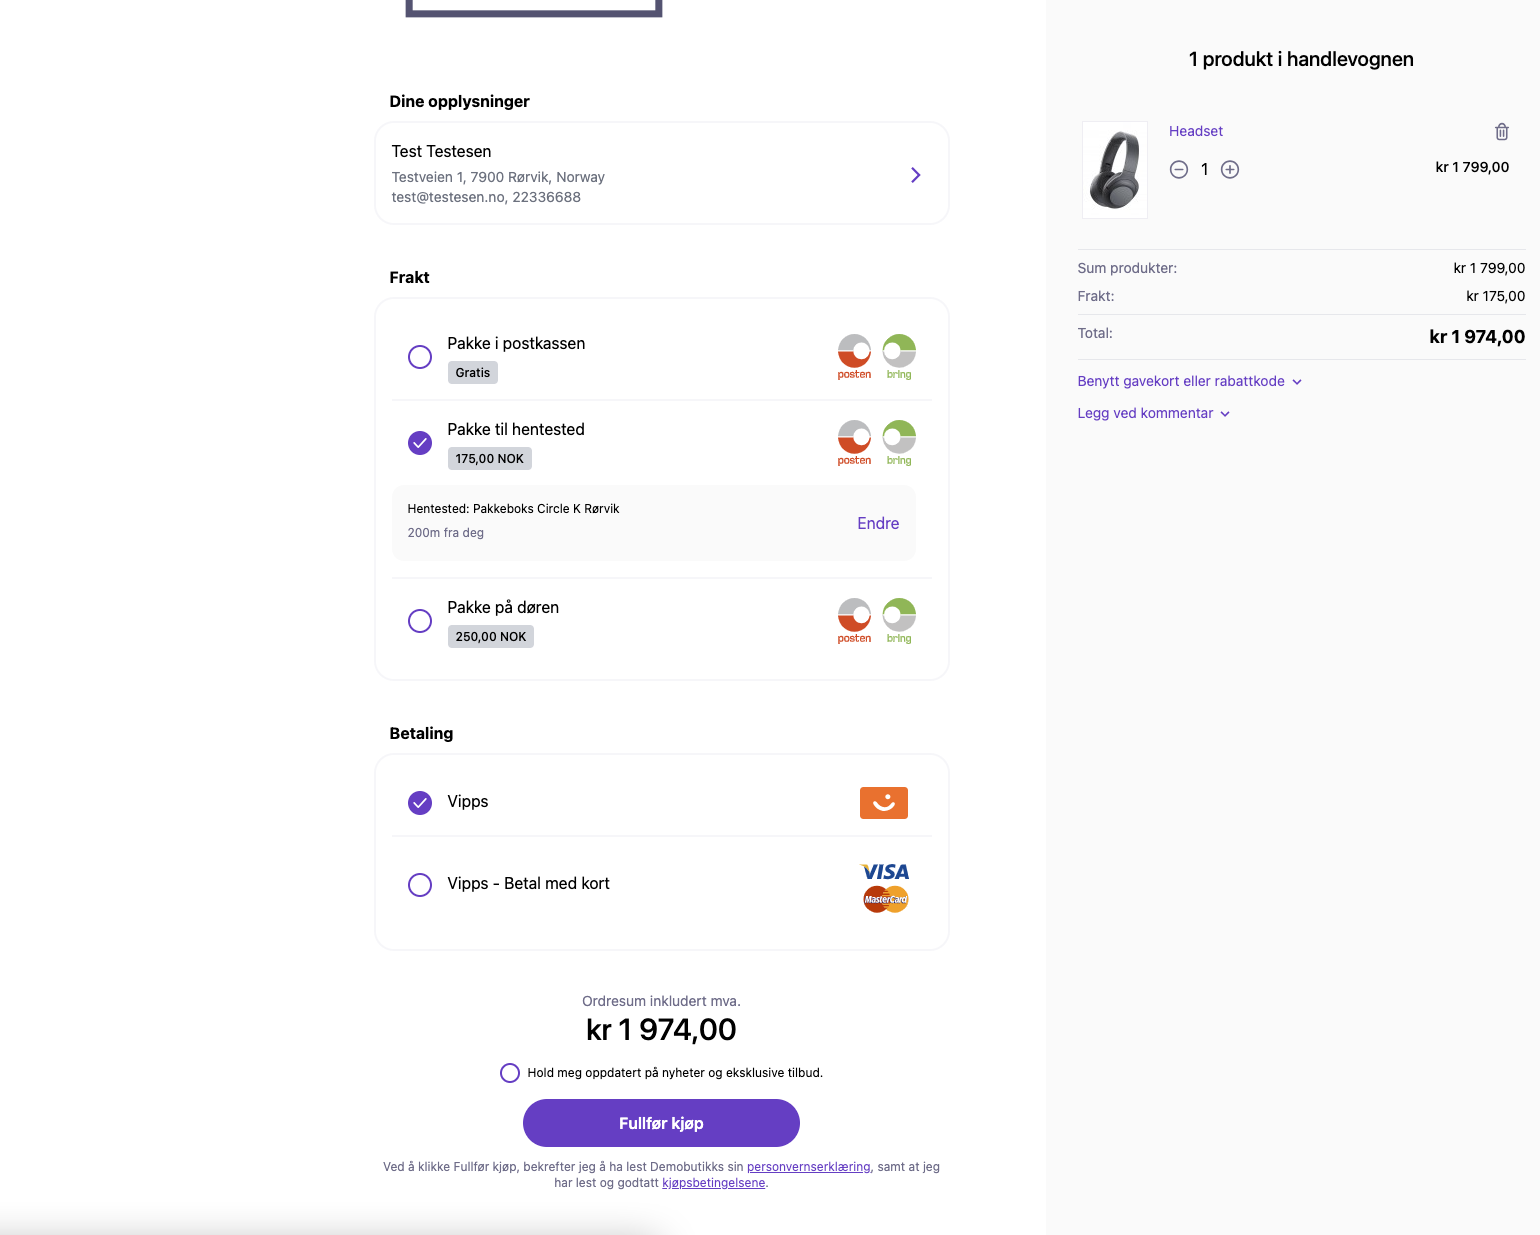Screen dimensions: 1540x1235
Task: Open customer details via chevron arrow
Action: click(916, 175)
